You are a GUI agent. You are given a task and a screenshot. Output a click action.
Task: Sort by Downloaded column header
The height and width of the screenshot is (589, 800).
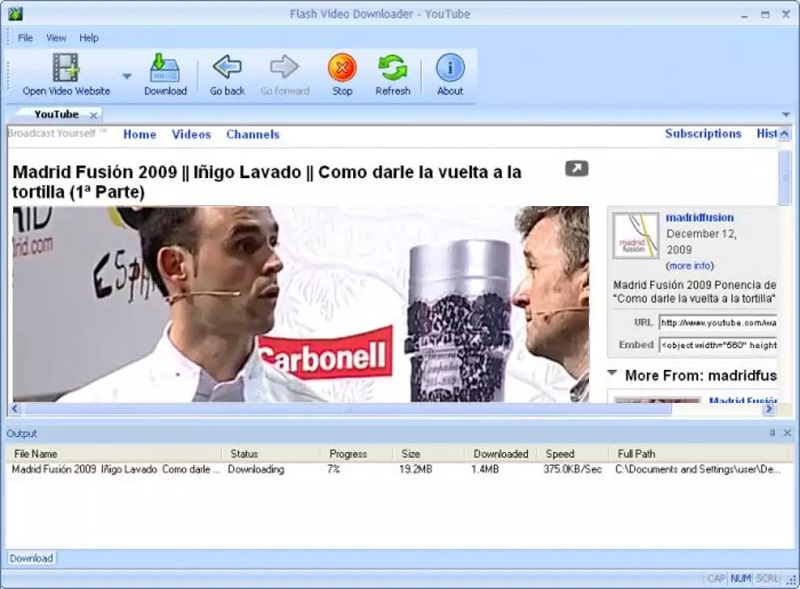501,454
